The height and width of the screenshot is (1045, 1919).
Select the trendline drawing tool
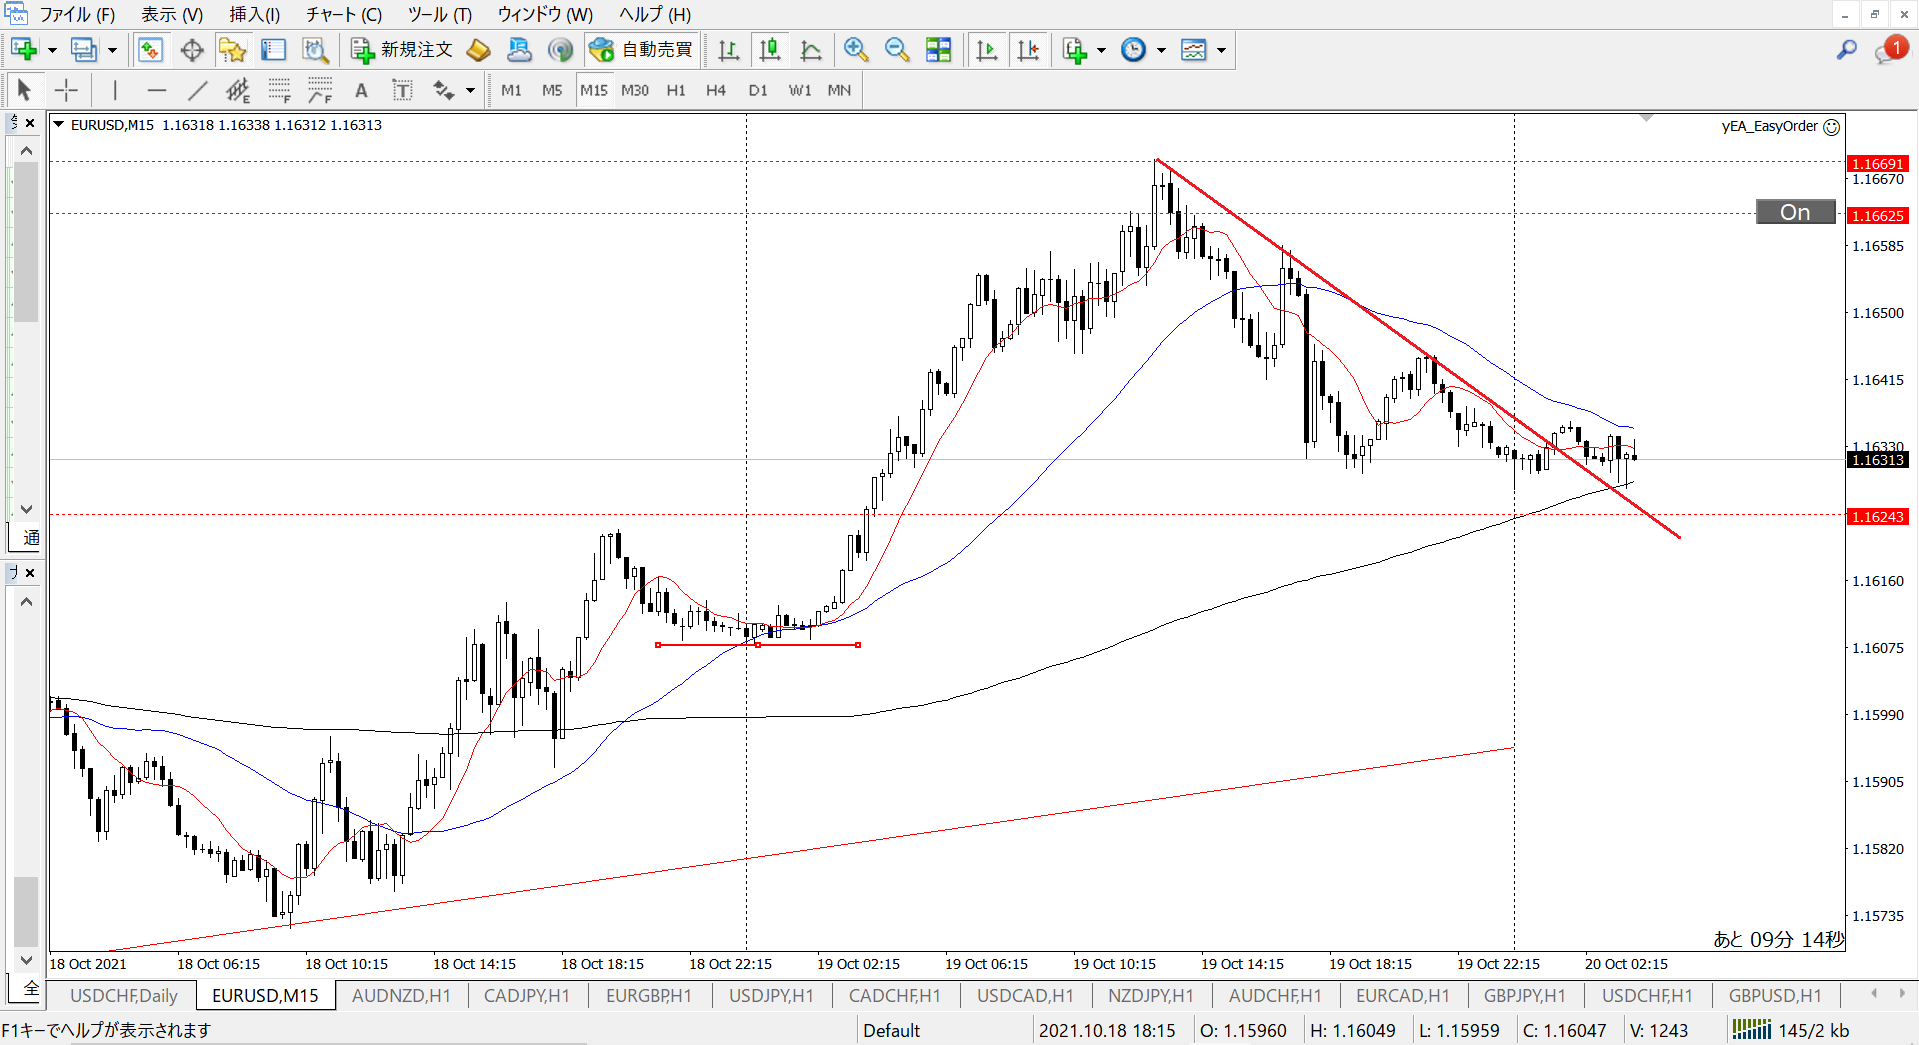click(197, 90)
